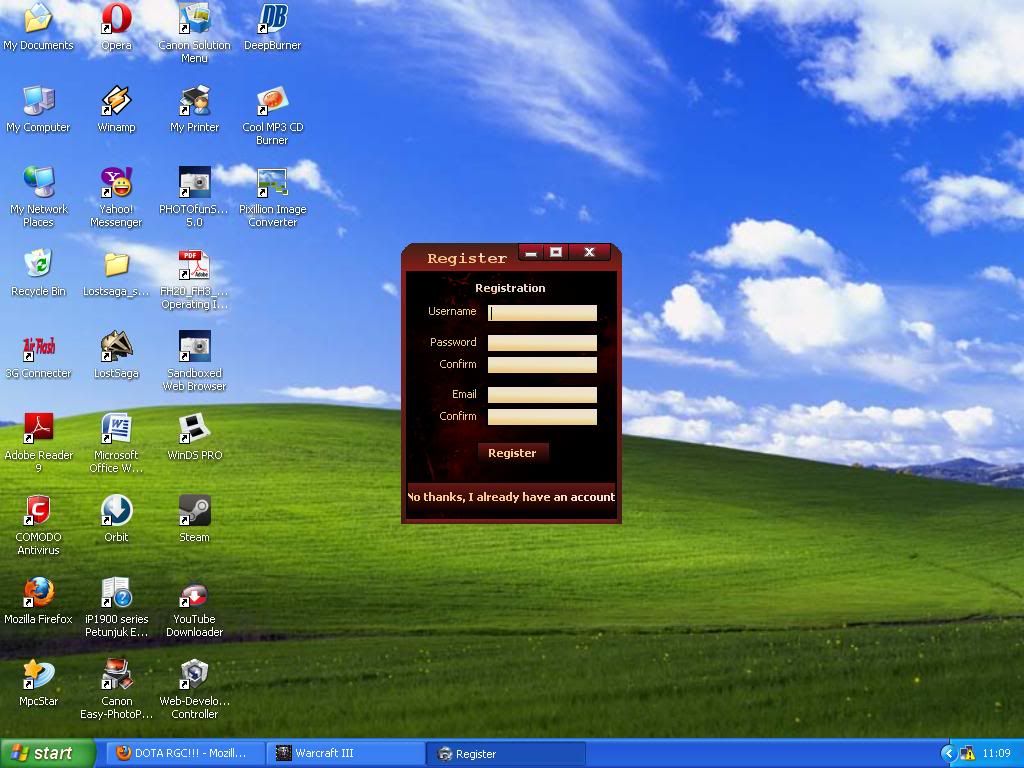Click the Confirm field under Password
The height and width of the screenshot is (768, 1024).
(x=542, y=365)
